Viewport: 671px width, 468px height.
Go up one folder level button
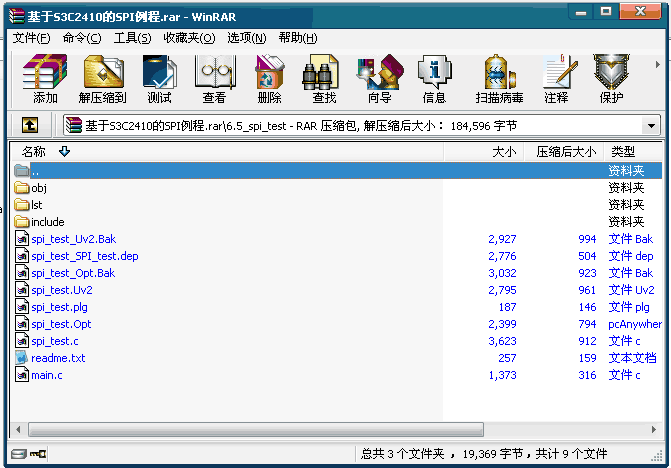[x=30, y=125]
